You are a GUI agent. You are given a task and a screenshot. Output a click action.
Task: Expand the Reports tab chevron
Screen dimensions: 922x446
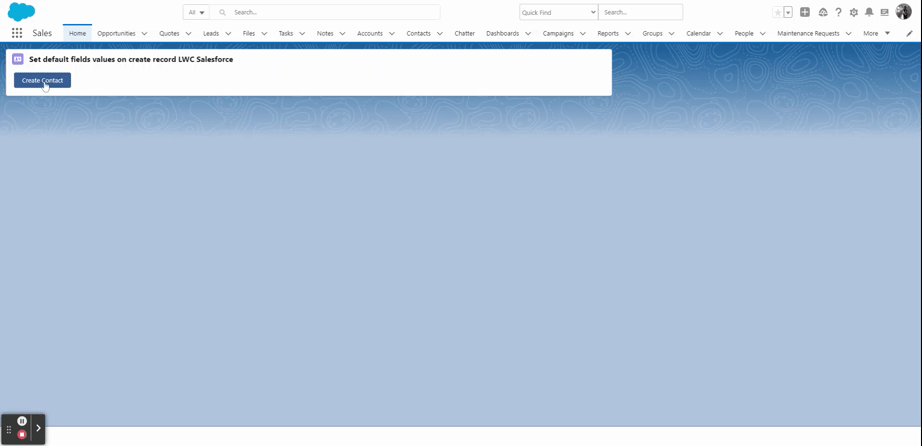(628, 34)
